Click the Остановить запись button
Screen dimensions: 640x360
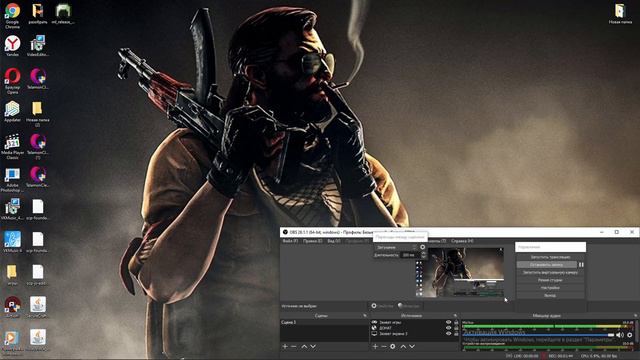tap(547, 265)
